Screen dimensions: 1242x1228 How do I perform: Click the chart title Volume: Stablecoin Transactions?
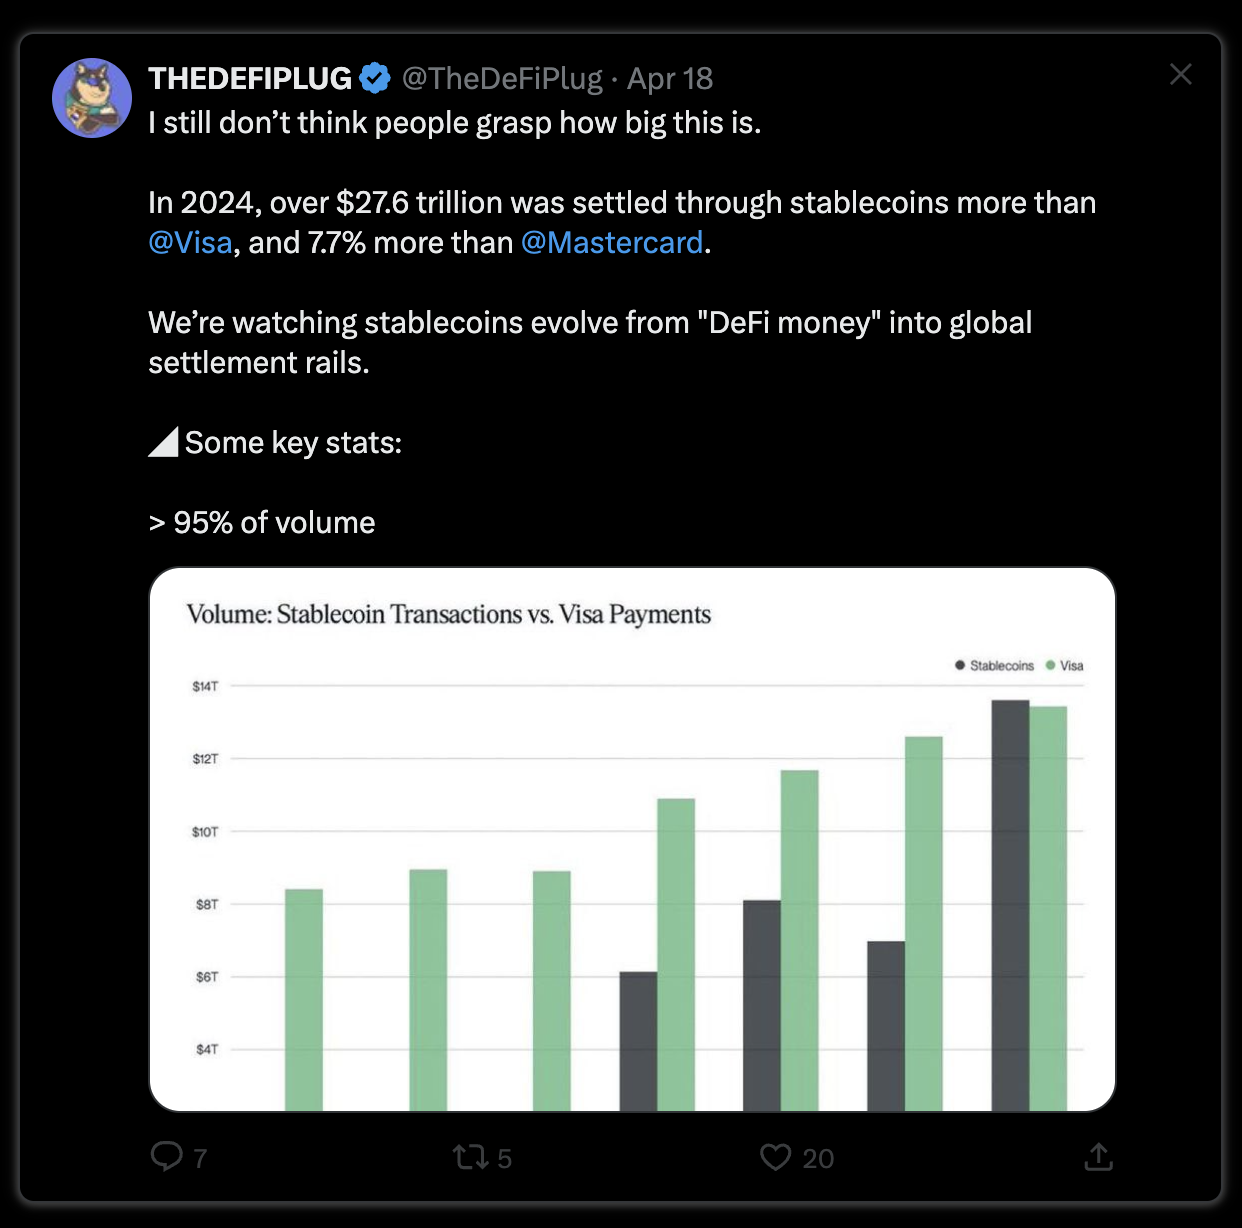[x=449, y=614]
